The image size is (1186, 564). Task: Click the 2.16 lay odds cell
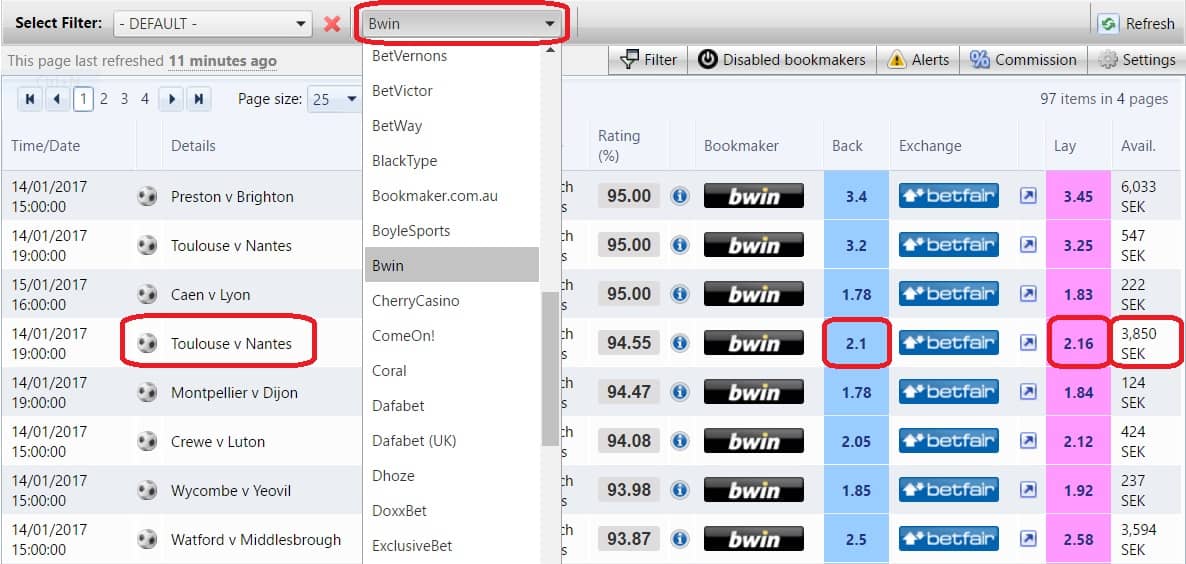[x=1078, y=344]
